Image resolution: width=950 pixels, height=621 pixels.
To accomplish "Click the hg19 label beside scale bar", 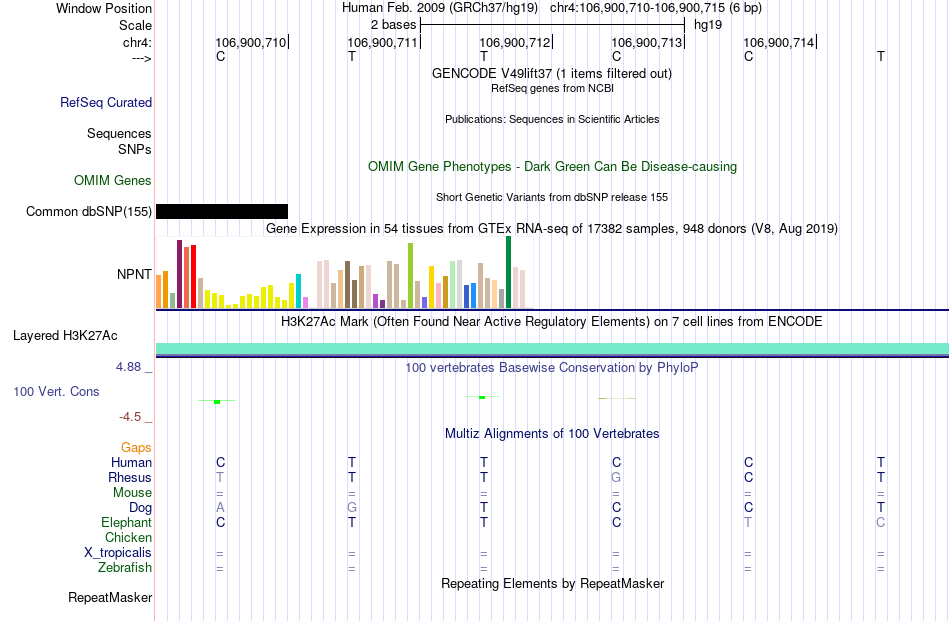I will click(708, 25).
